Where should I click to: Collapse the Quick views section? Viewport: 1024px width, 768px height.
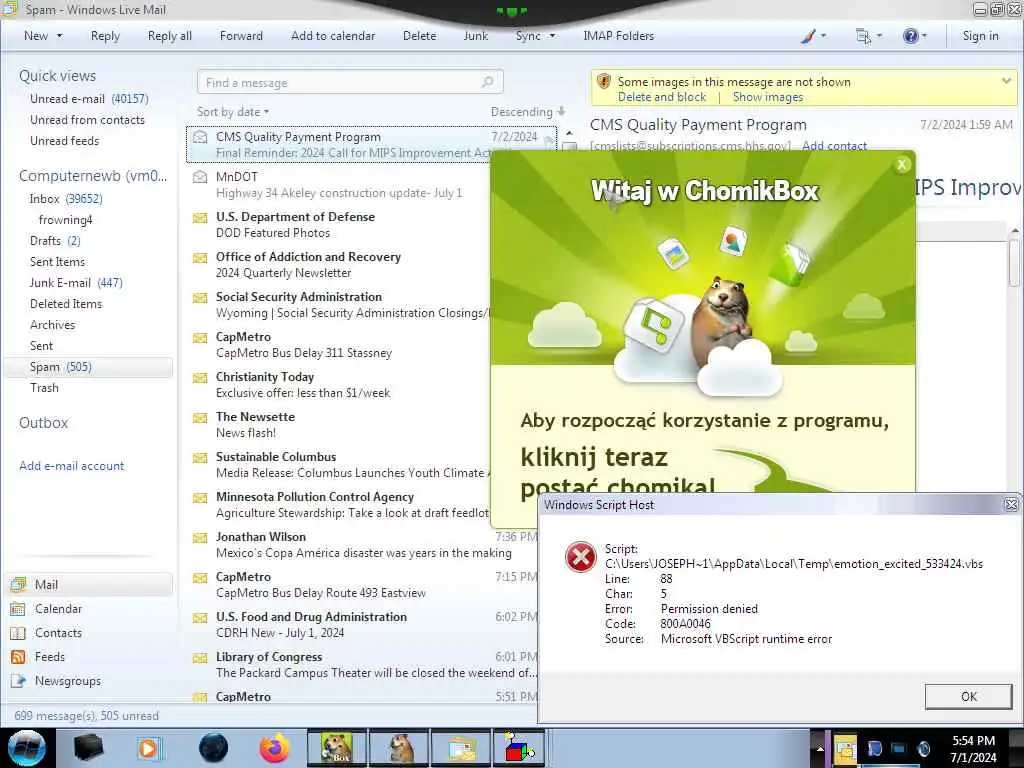pos(57,76)
